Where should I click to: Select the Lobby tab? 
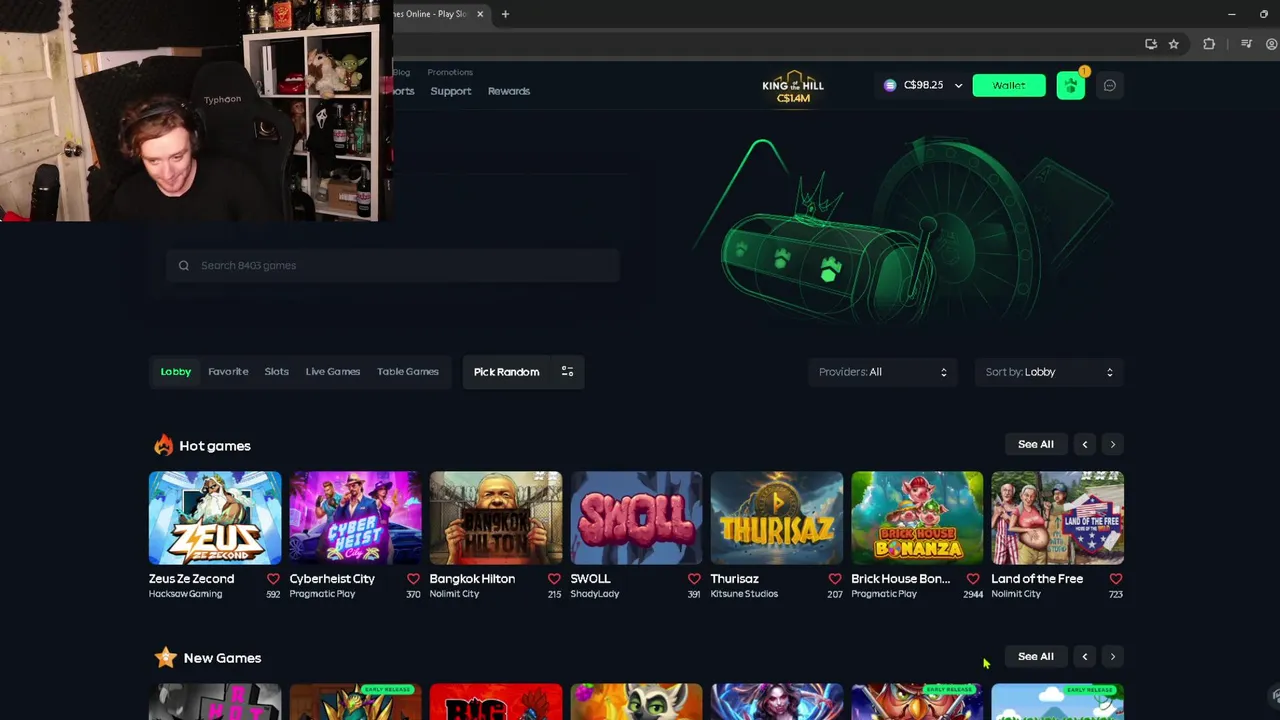click(176, 372)
